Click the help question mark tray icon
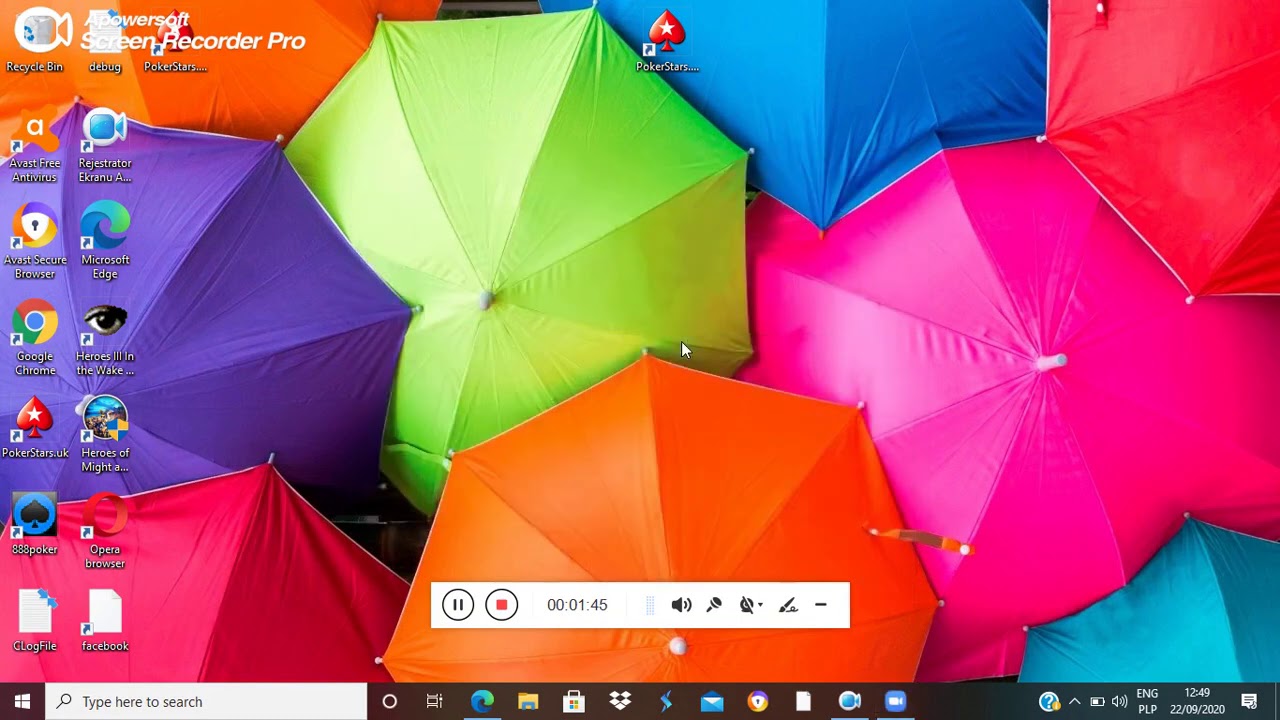 click(1048, 702)
